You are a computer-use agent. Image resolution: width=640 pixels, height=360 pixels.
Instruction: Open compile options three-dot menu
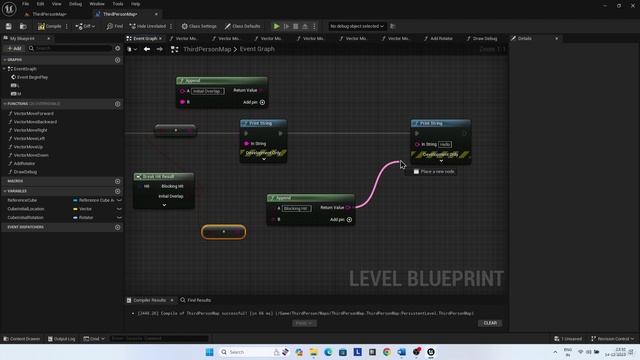click(x=67, y=26)
